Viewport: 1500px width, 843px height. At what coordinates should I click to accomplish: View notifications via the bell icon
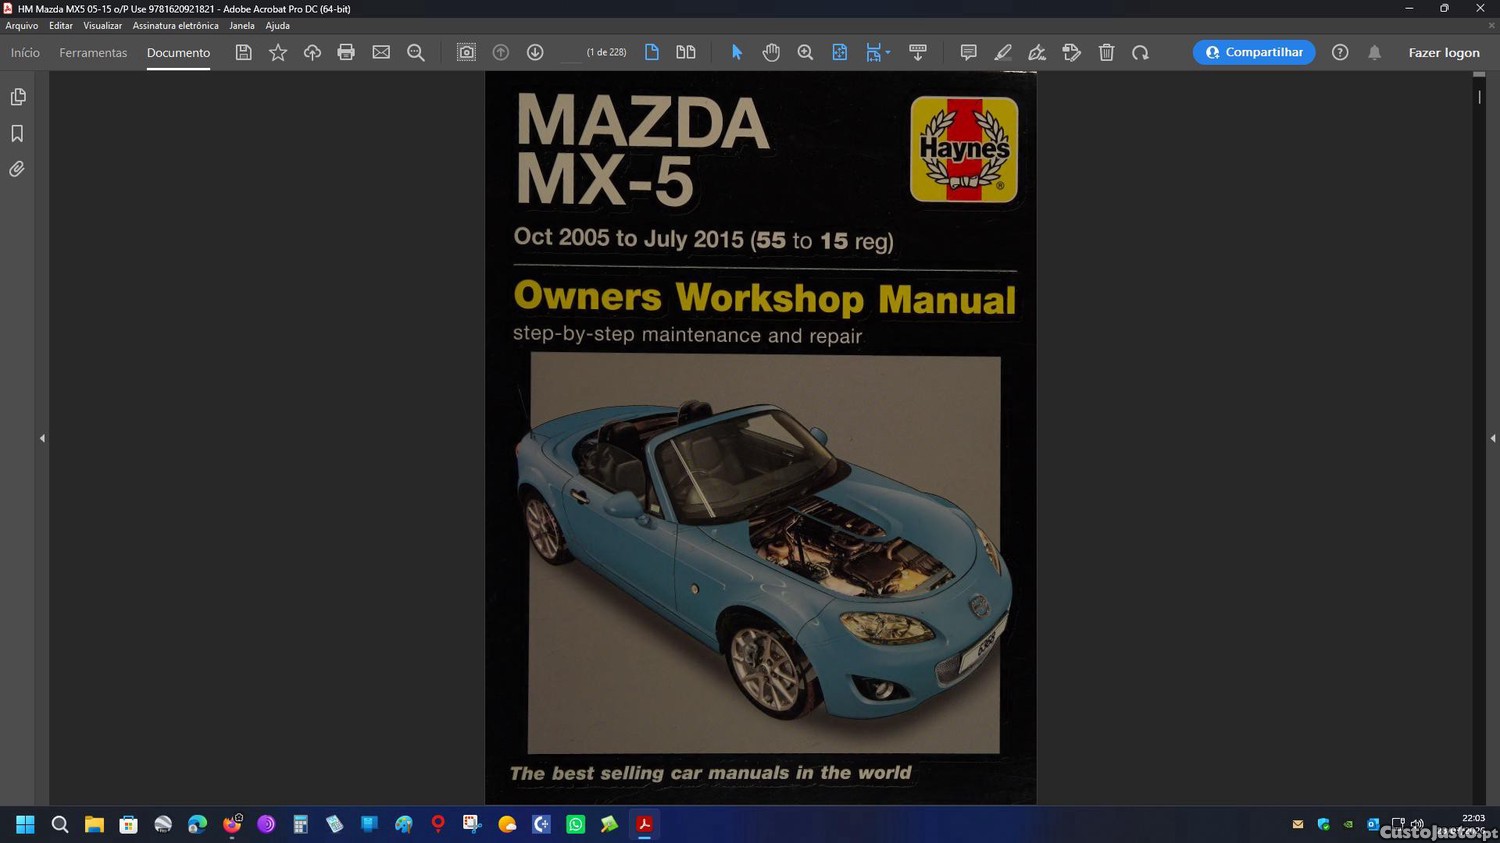1375,52
